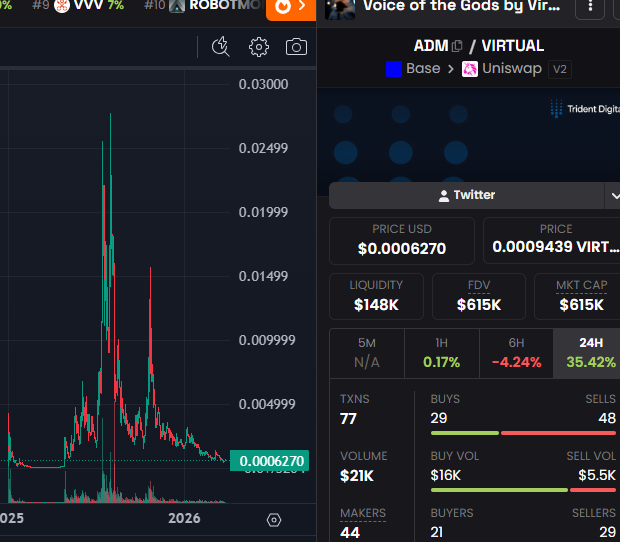The width and height of the screenshot is (620, 542).
Task: Open the Twitter link button
Action: (467, 195)
